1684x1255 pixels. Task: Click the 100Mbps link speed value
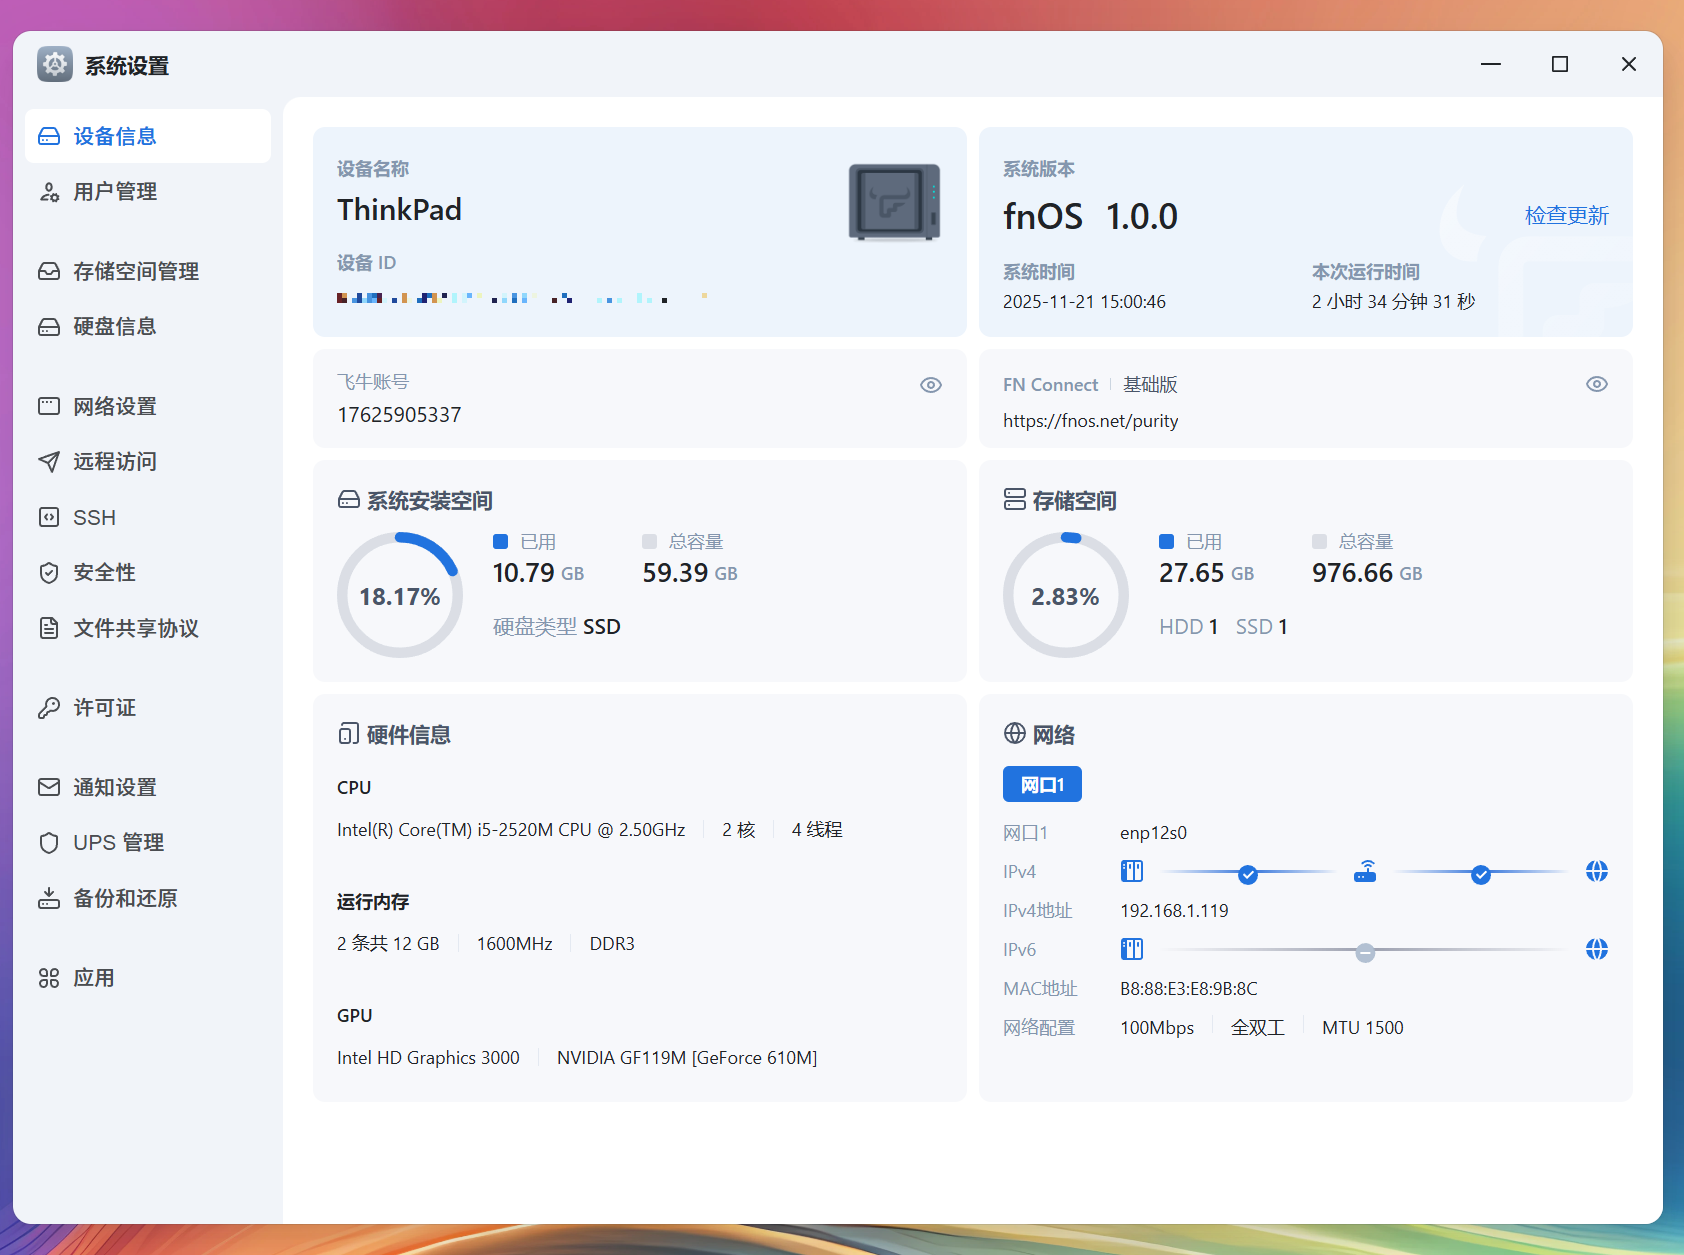pos(1157,1028)
